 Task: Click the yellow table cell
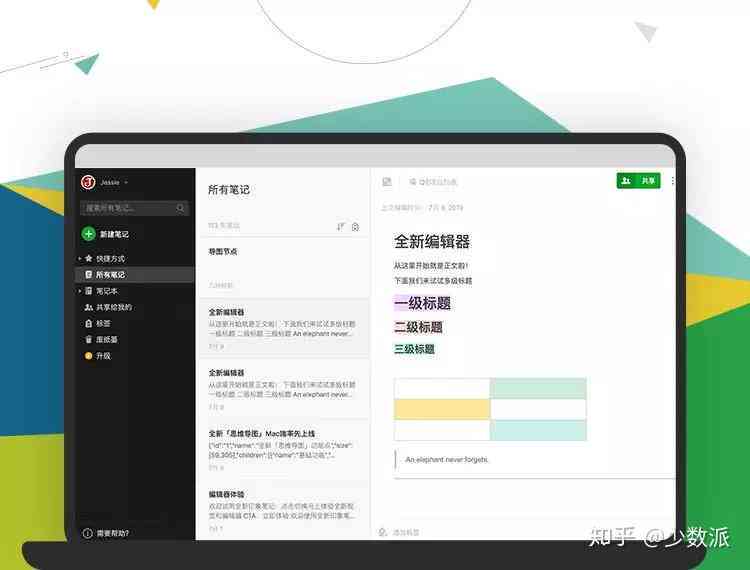[442, 409]
